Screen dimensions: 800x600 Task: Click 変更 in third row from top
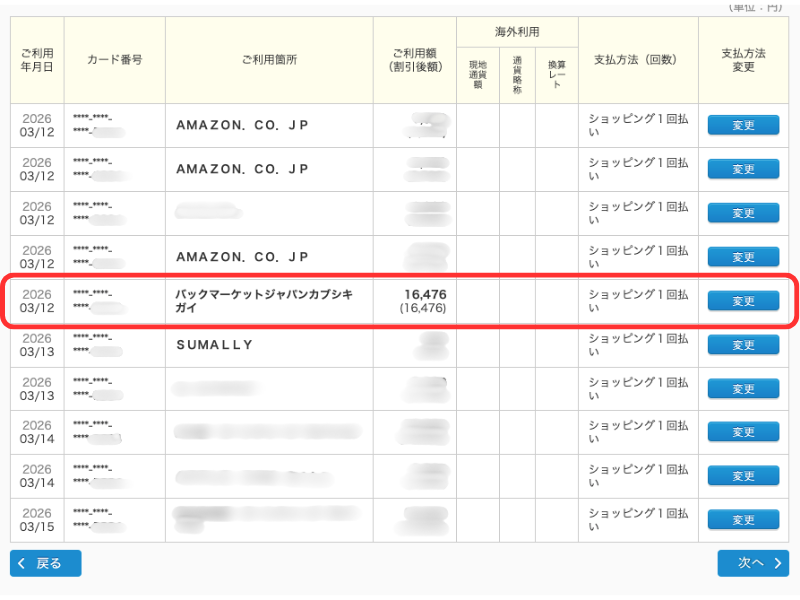click(743, 213)
